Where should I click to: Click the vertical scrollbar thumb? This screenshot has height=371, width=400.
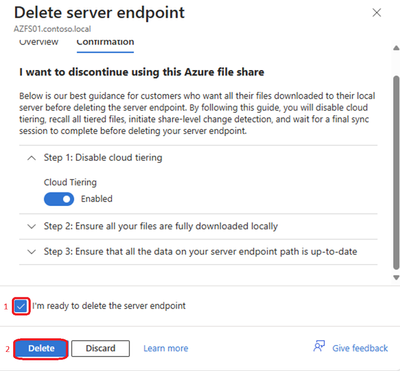(396, 172)
